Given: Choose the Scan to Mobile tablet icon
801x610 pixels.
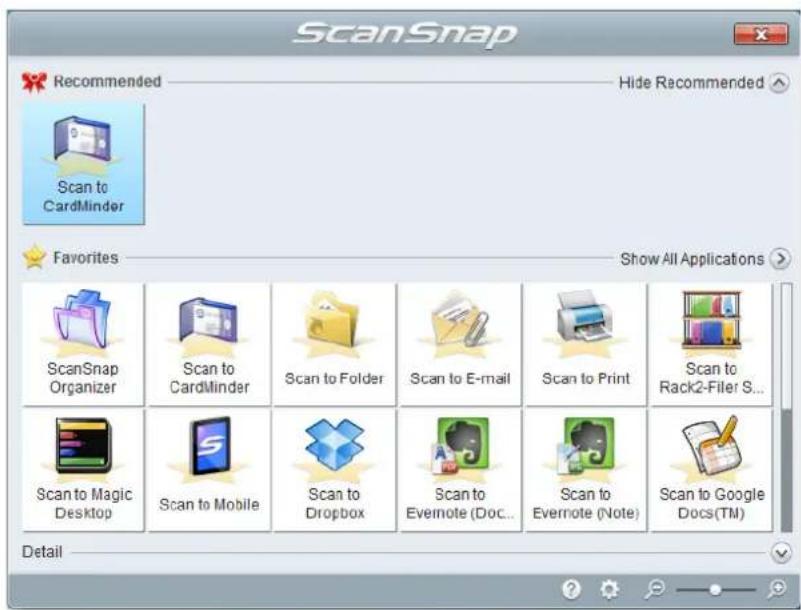Looking at the screenshot, I should (209, 470).
